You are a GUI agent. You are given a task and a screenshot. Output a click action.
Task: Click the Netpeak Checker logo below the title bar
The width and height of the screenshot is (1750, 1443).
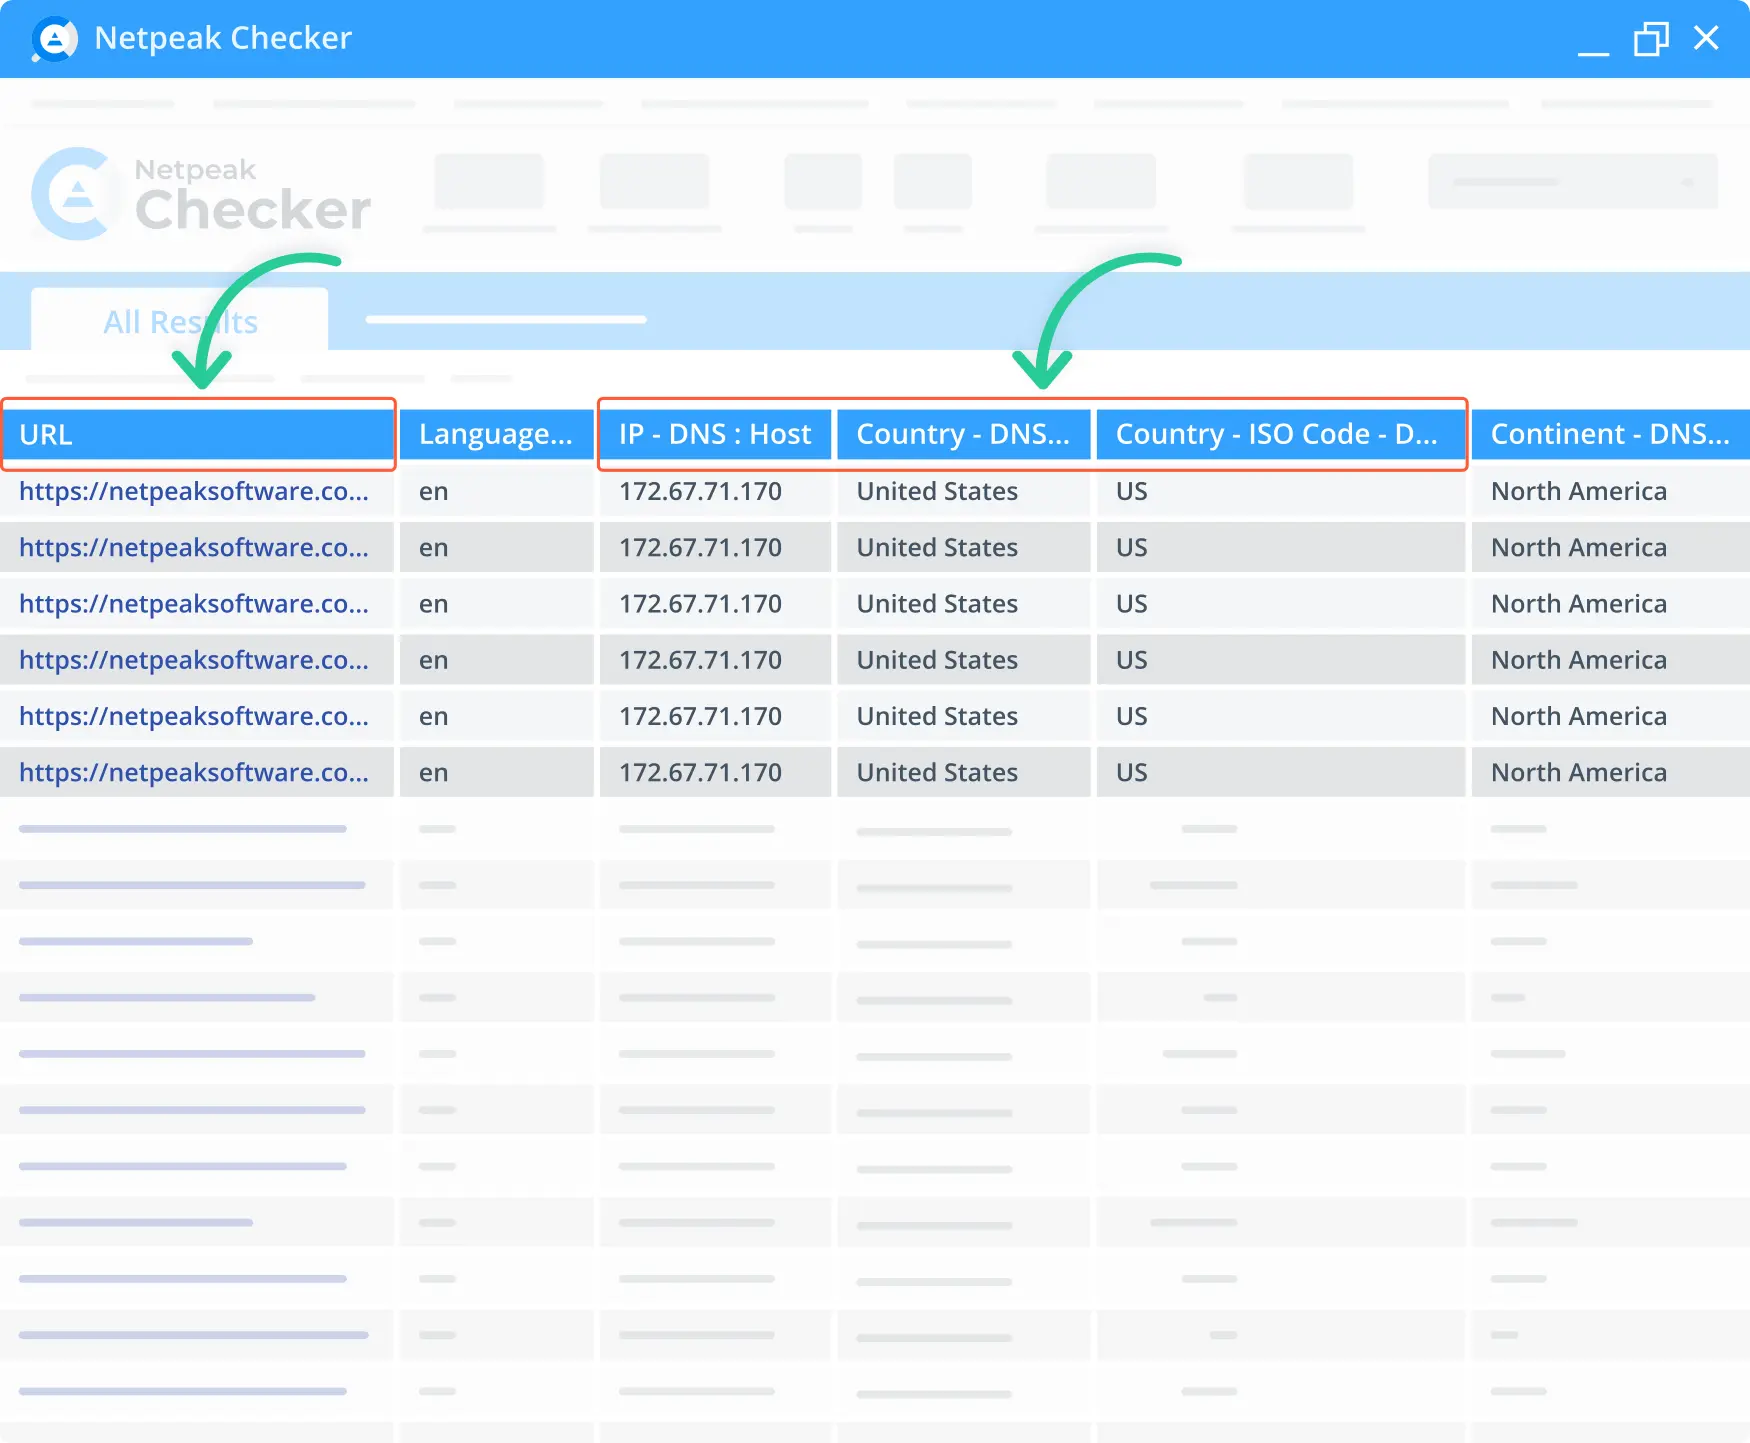coord(201,194)
